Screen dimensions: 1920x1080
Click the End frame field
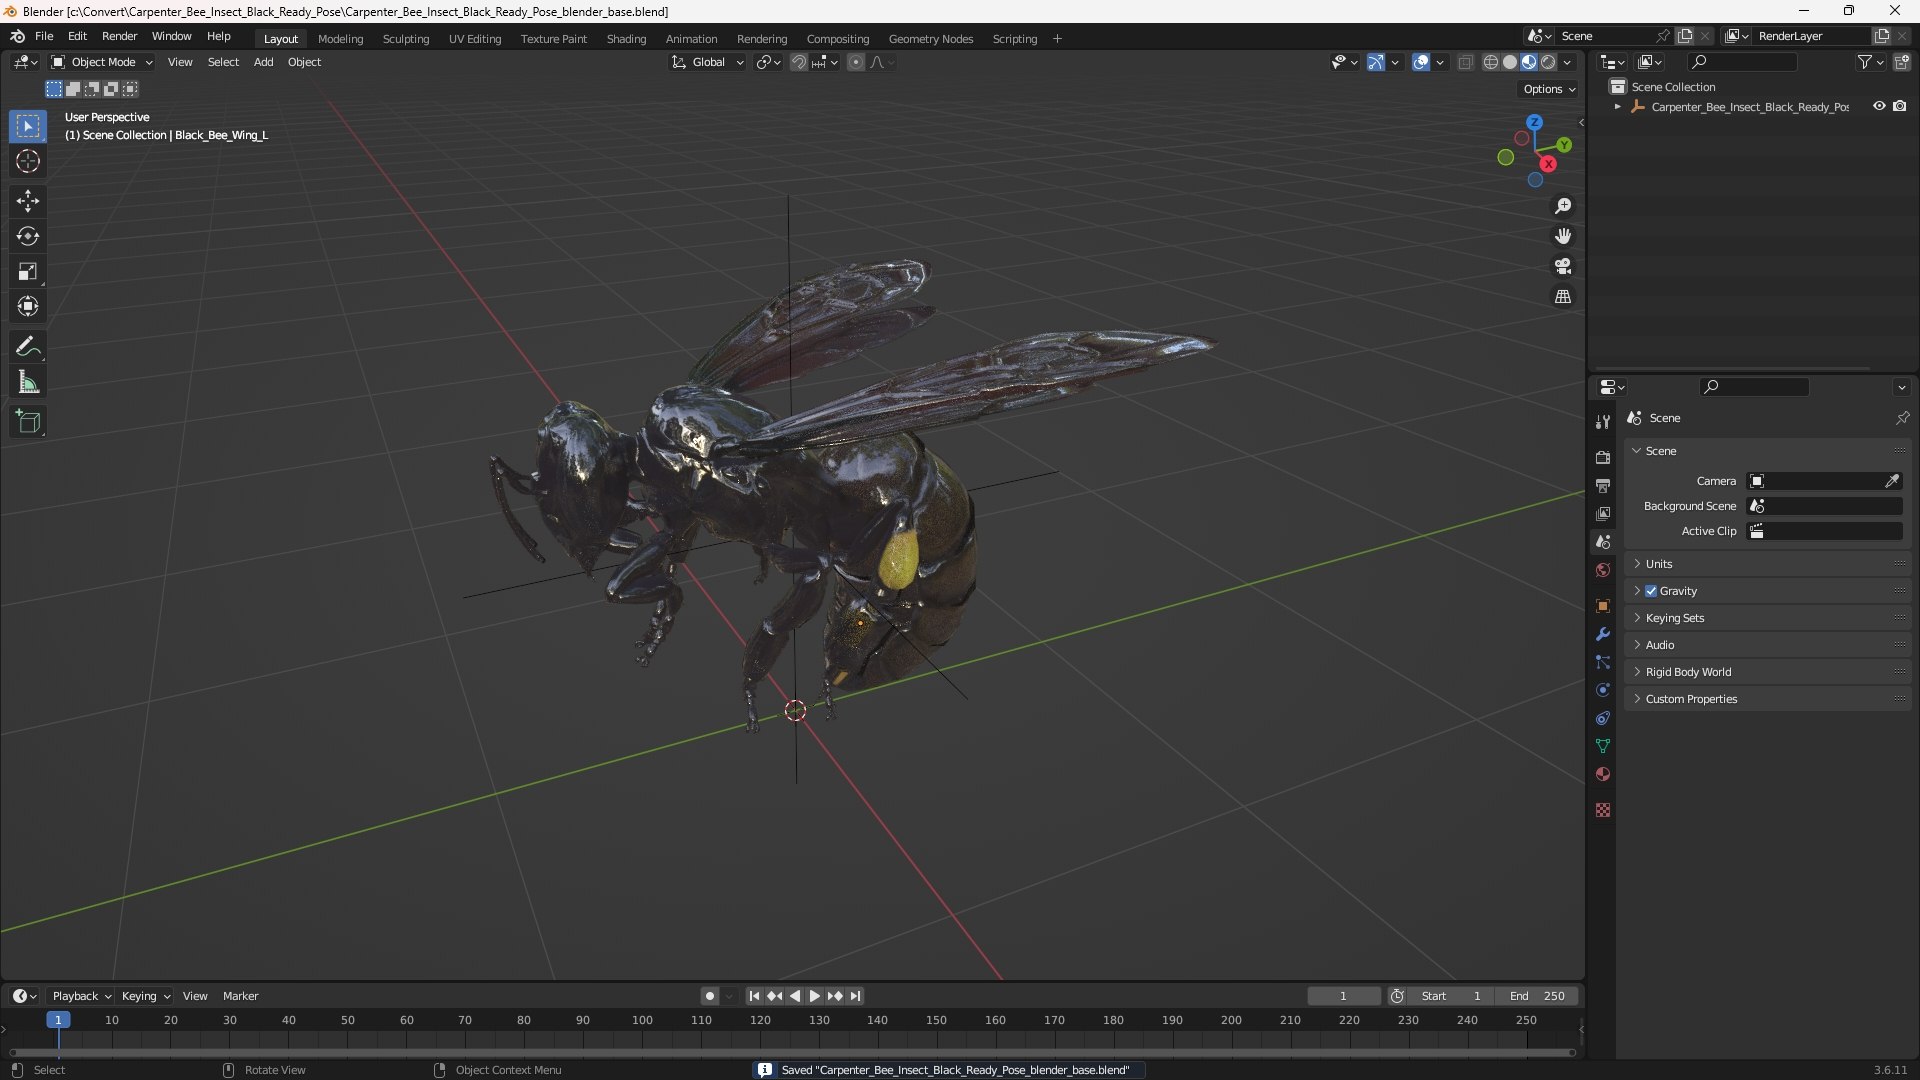pyautogui.click(x=1536, y=996)
